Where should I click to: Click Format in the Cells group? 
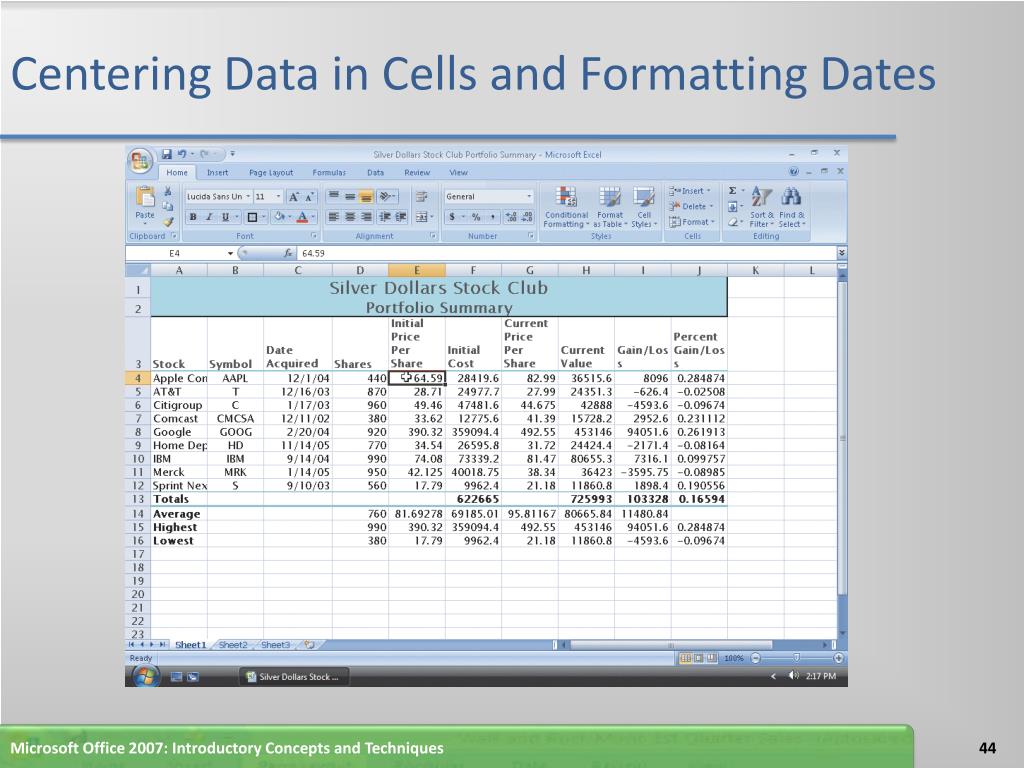(x=692, y=222)
